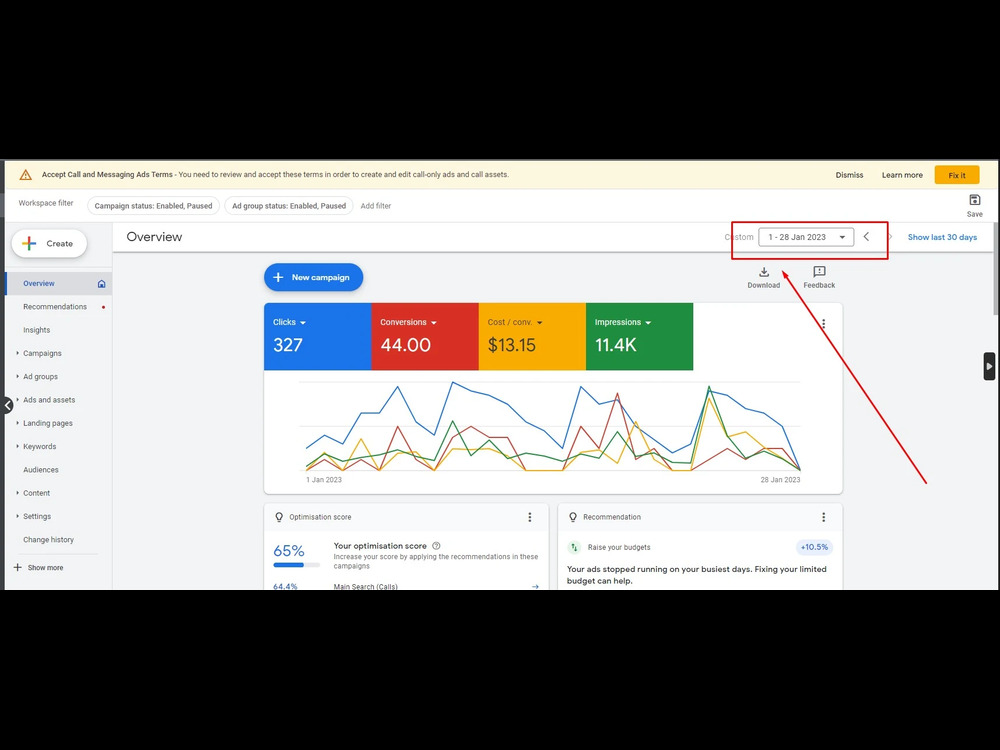Click the warning triangle icon in banner
1000x750 pixels.
(x=26, y=175)
